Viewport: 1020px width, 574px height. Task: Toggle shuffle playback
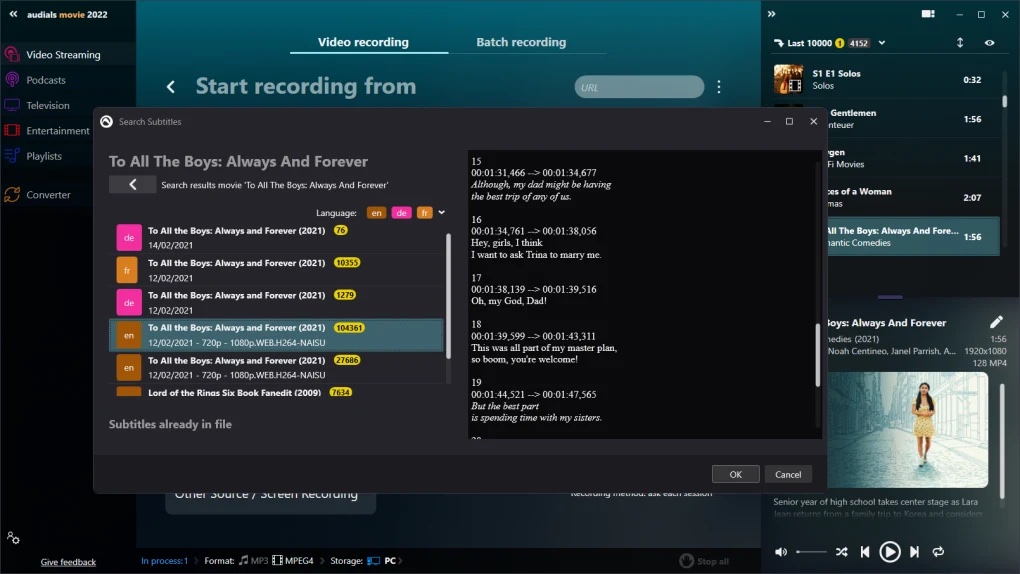pyautogui.click(x=841, y=552)
